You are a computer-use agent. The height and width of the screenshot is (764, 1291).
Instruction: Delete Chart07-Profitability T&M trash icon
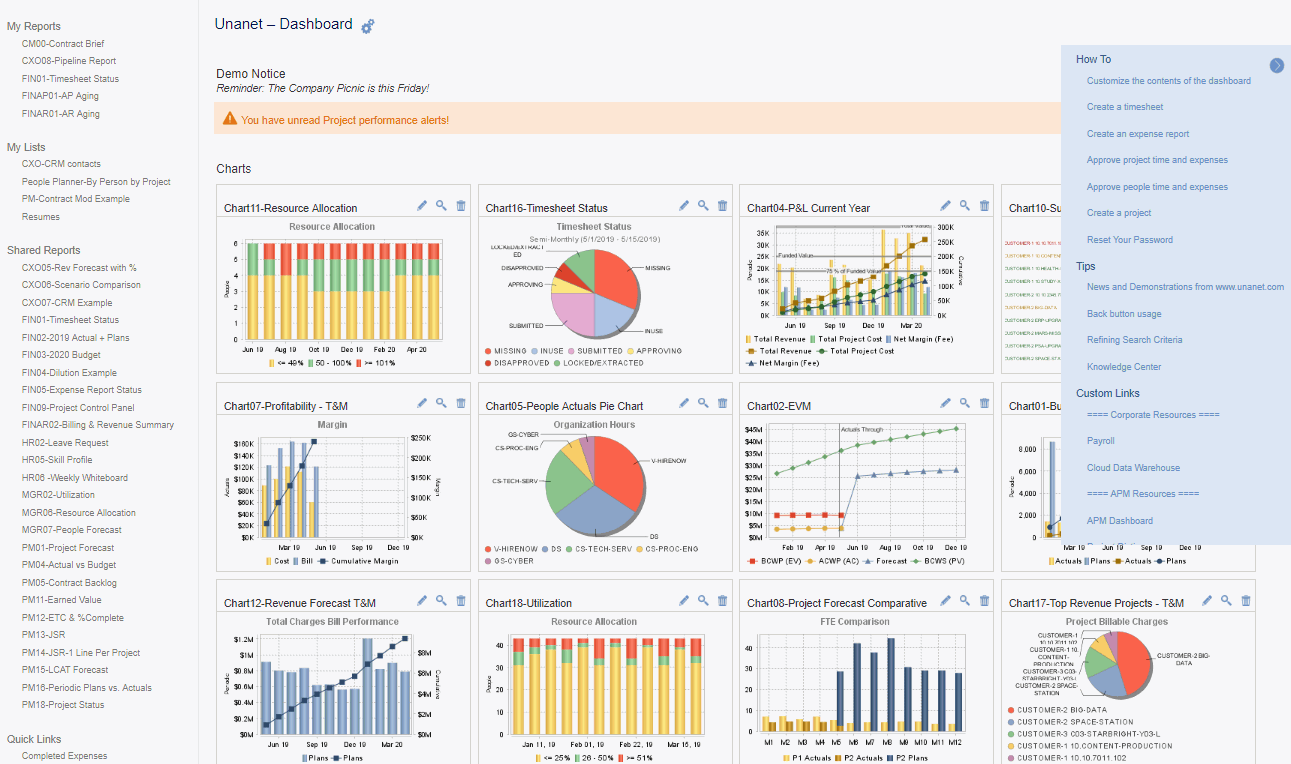[461, 403]
